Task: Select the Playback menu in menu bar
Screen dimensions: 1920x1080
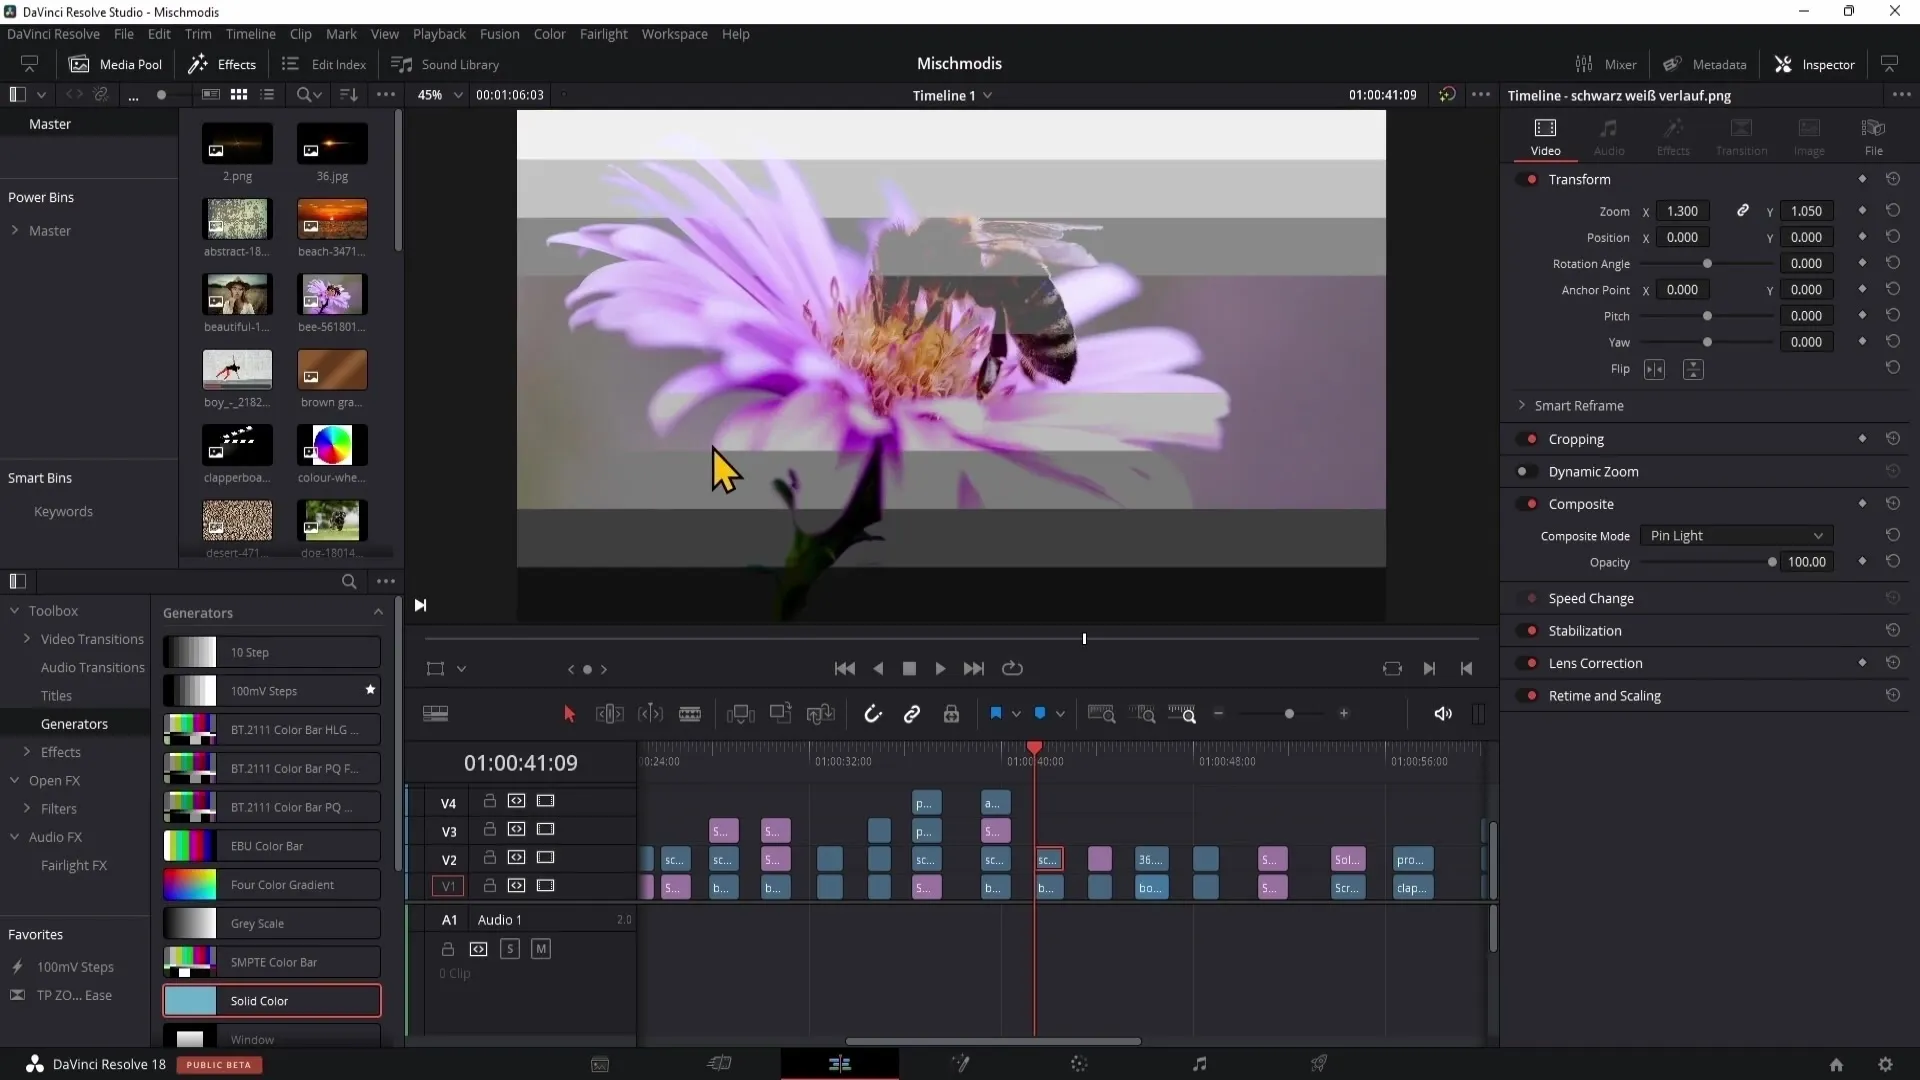Action: pos(439,33)
